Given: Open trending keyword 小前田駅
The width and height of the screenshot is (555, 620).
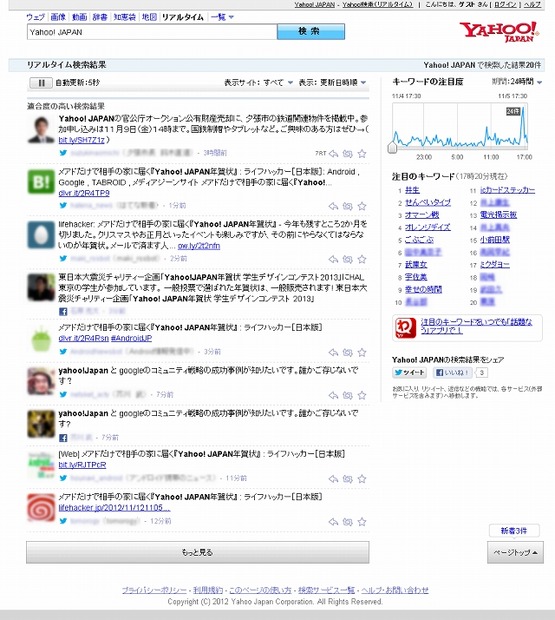Looking at the screenshot, I should coord(495,240).
